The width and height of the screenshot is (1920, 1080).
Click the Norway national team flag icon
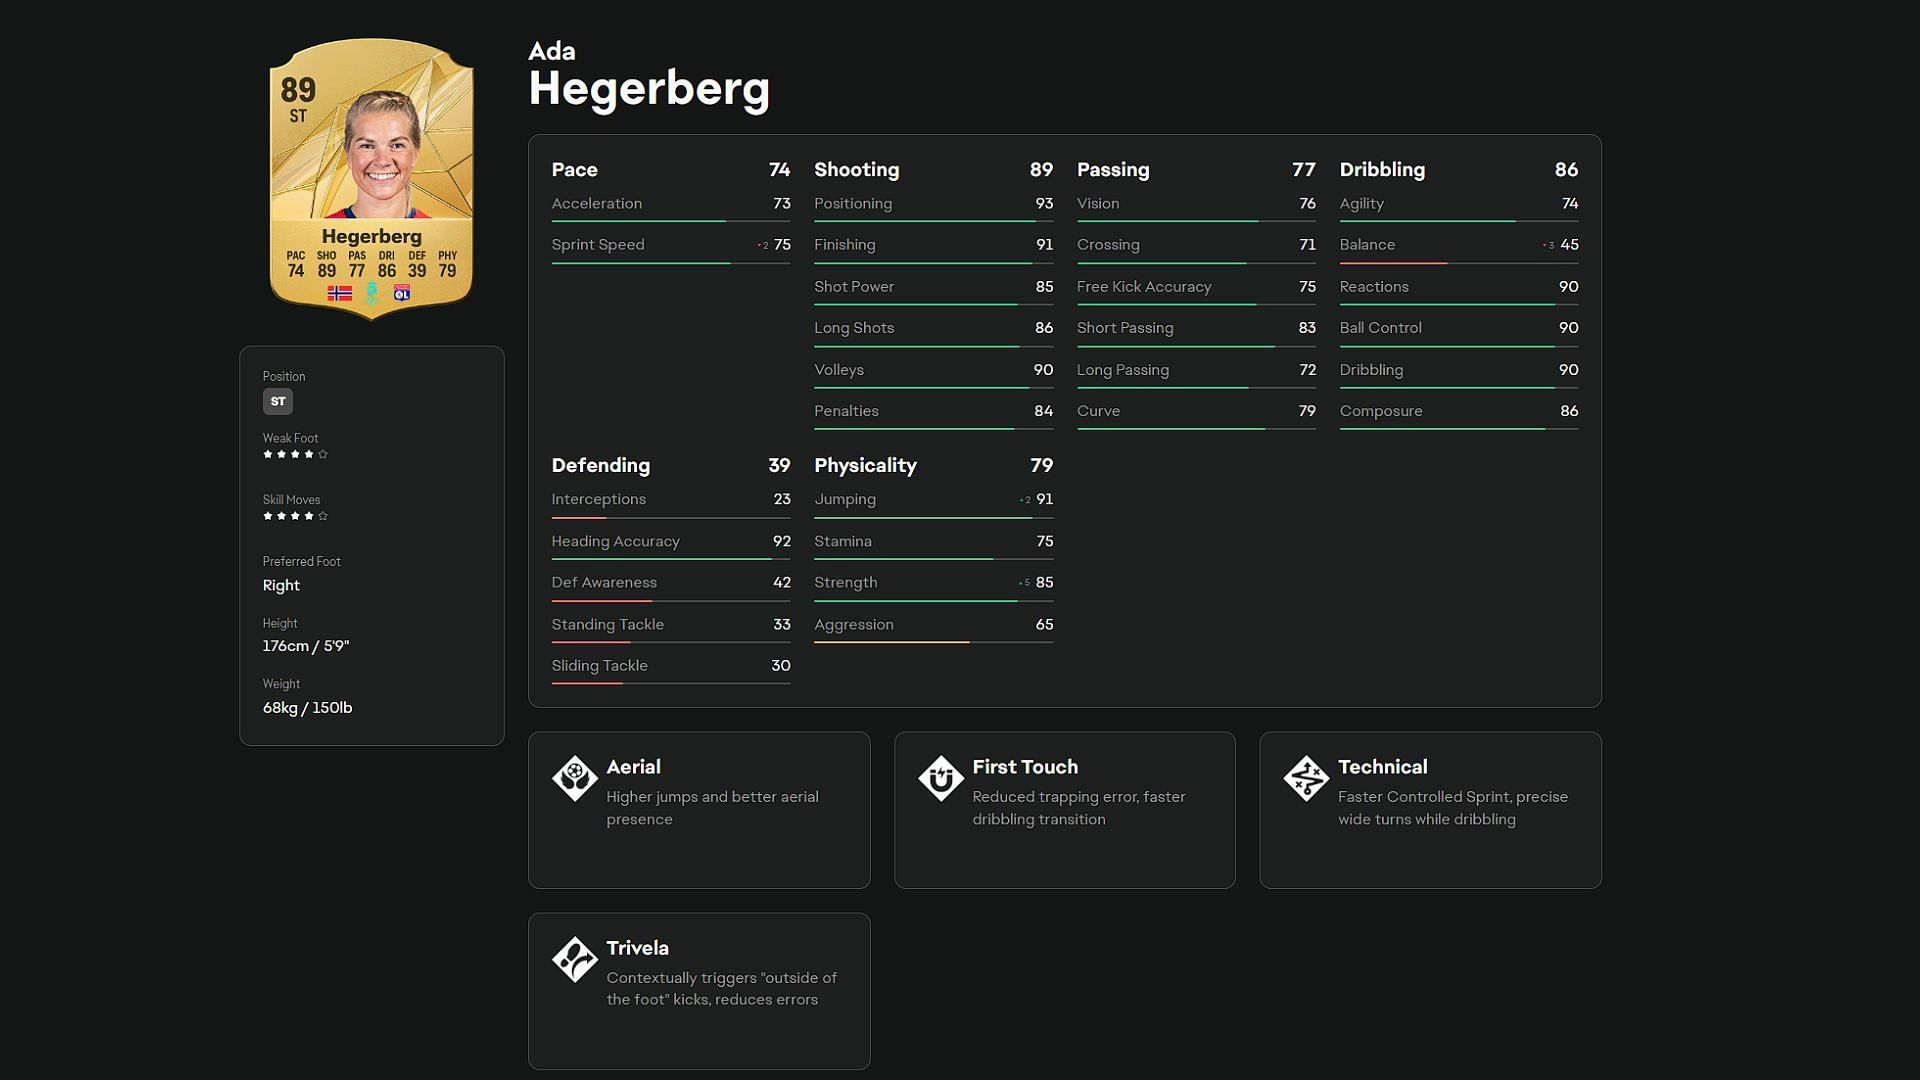pyautogui.click(x=342, y=291)
